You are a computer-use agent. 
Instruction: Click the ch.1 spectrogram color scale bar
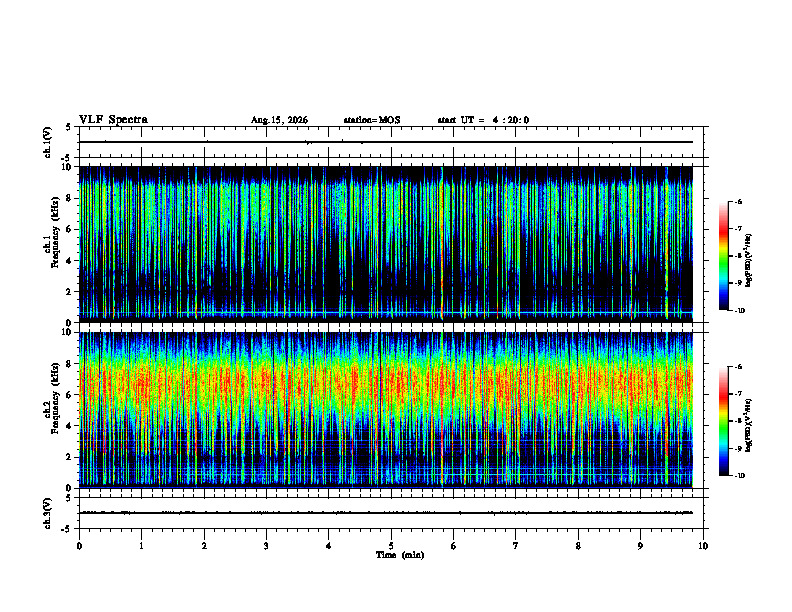click(x=724, y=256)
